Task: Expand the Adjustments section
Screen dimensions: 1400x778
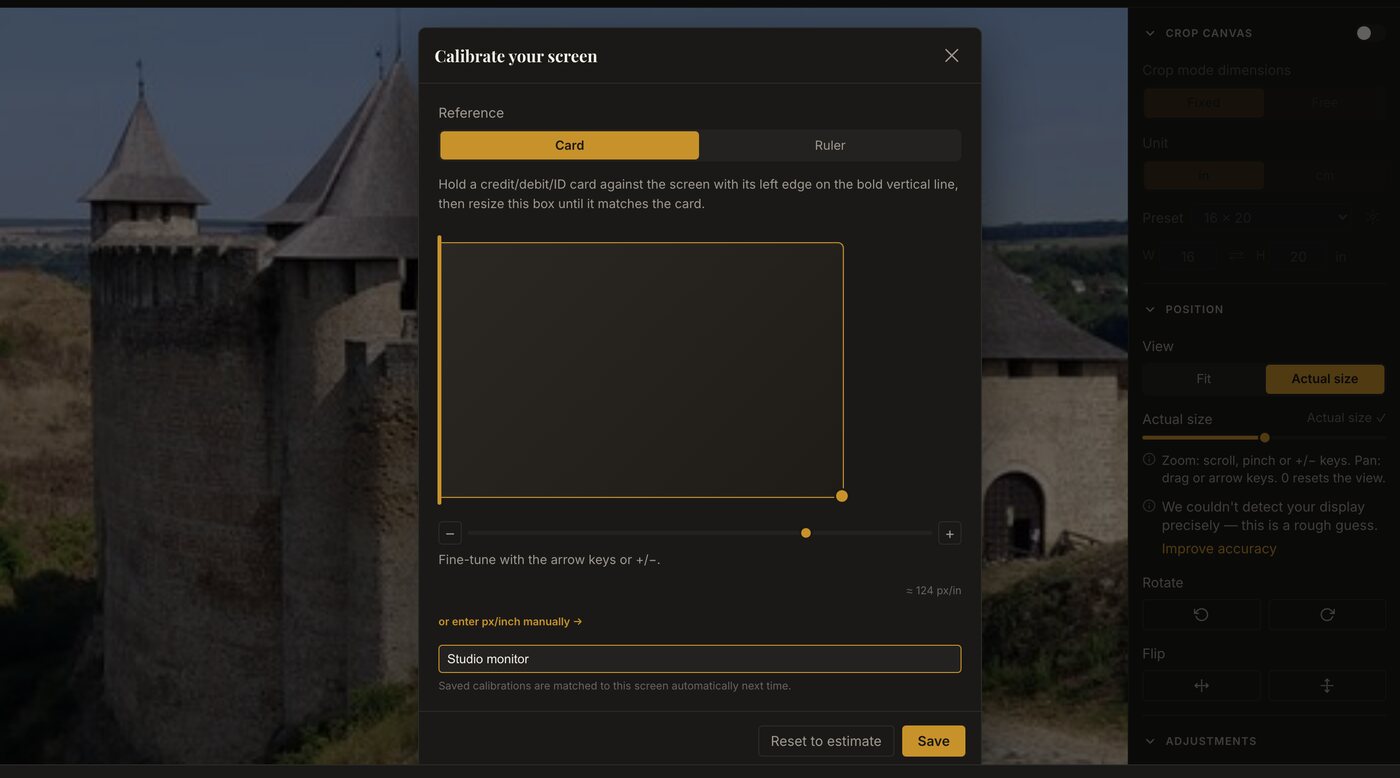Action: tap(1150, 741)
